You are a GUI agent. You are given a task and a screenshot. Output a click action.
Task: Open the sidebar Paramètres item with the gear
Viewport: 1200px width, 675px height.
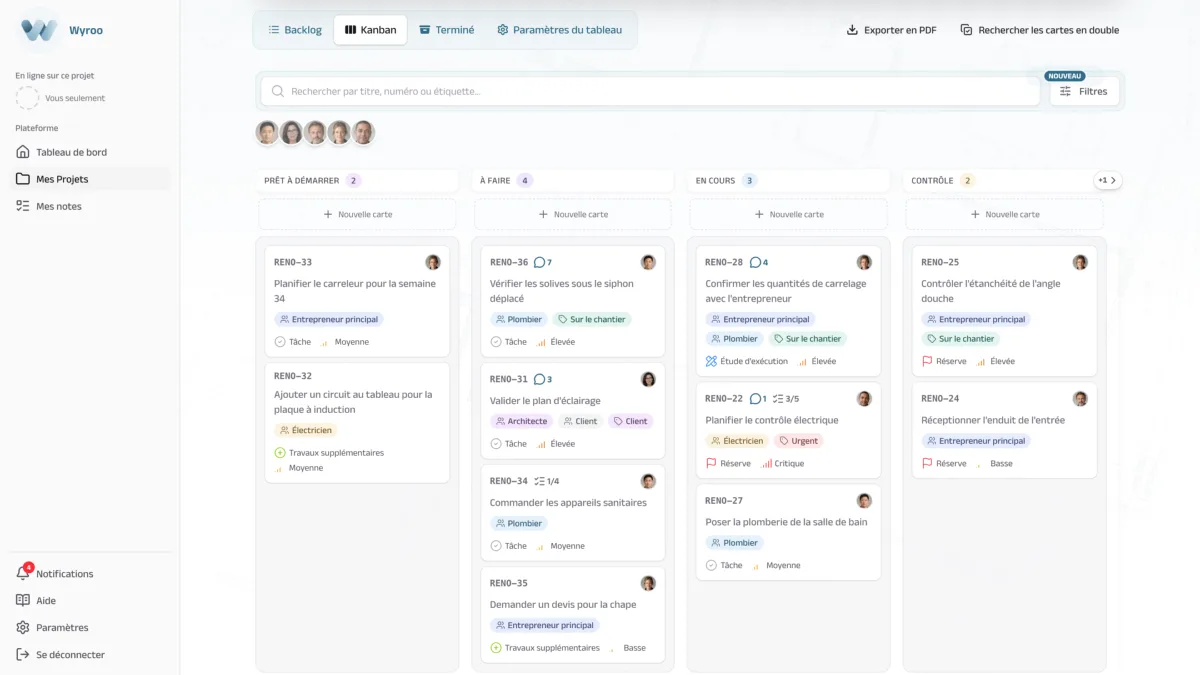[90, 627]
